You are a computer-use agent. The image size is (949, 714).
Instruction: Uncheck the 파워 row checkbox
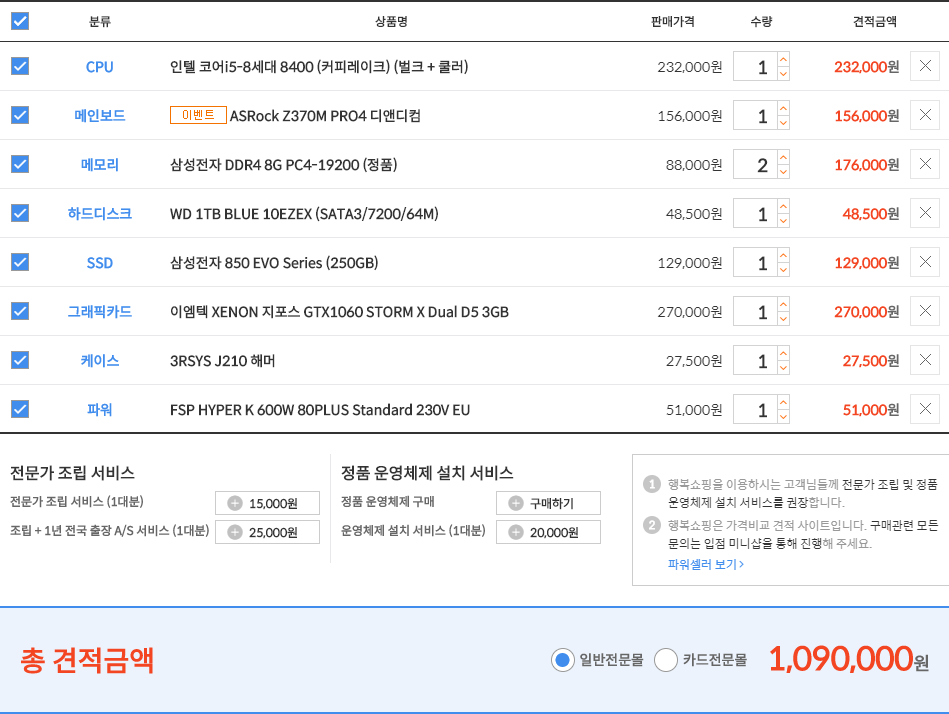(x=20, y=409)
